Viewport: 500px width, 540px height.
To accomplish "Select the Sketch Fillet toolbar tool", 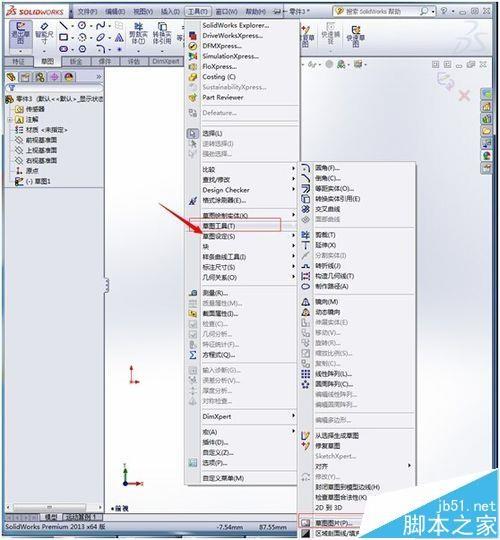I will point(101,49).
